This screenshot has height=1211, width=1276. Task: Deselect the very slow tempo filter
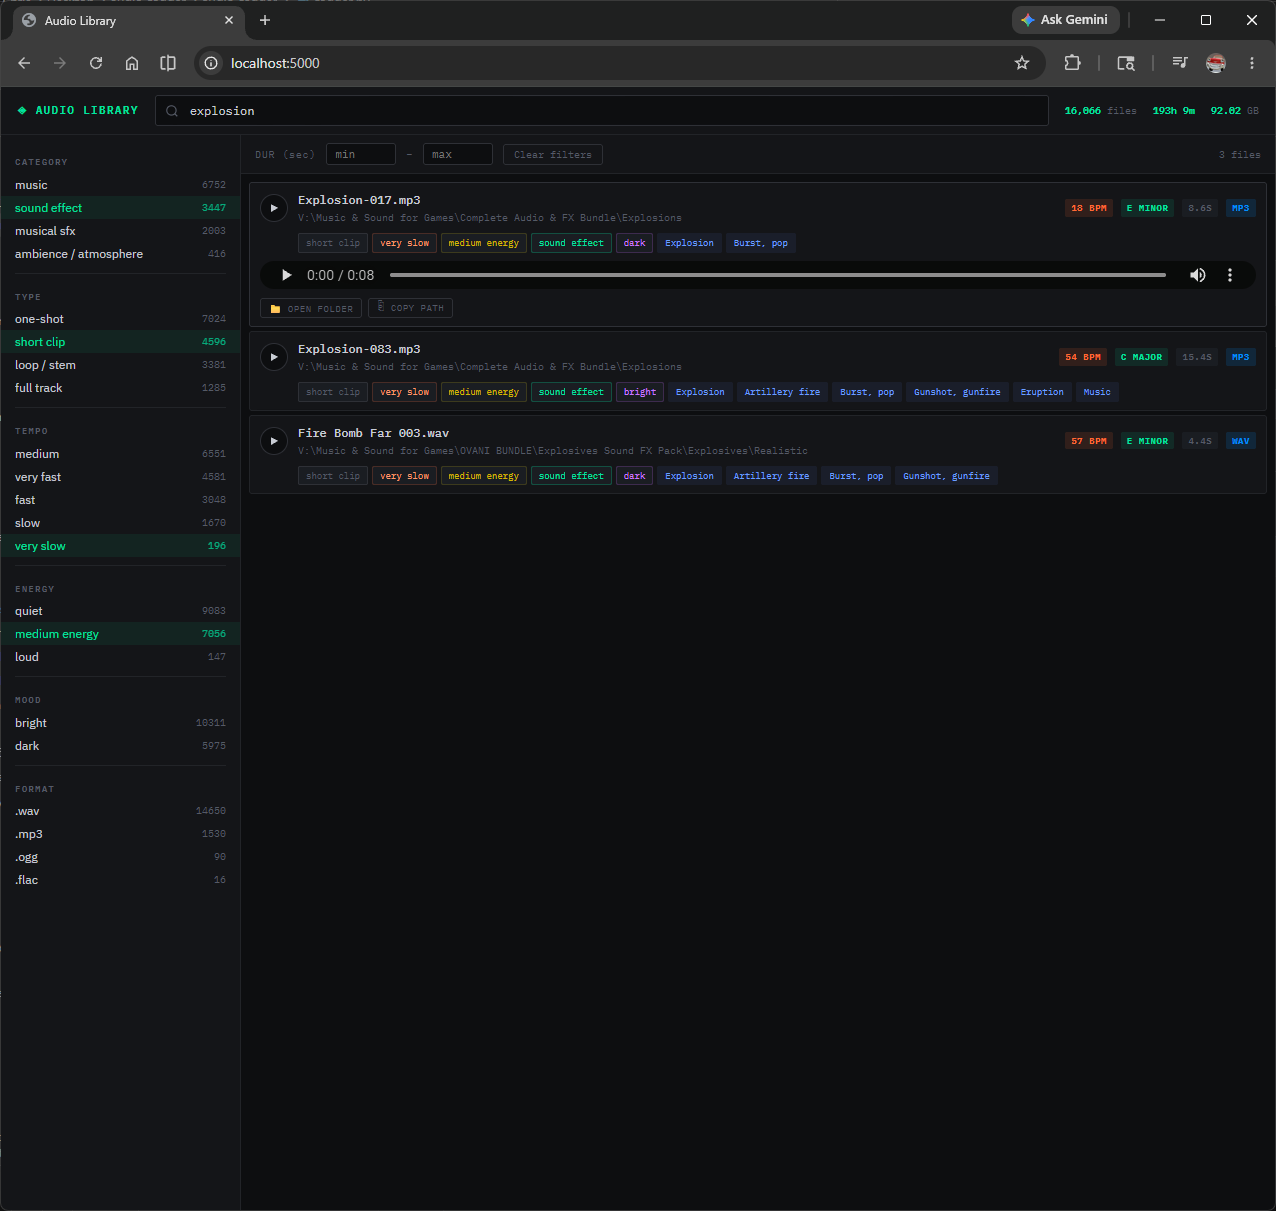pos(120,546)
